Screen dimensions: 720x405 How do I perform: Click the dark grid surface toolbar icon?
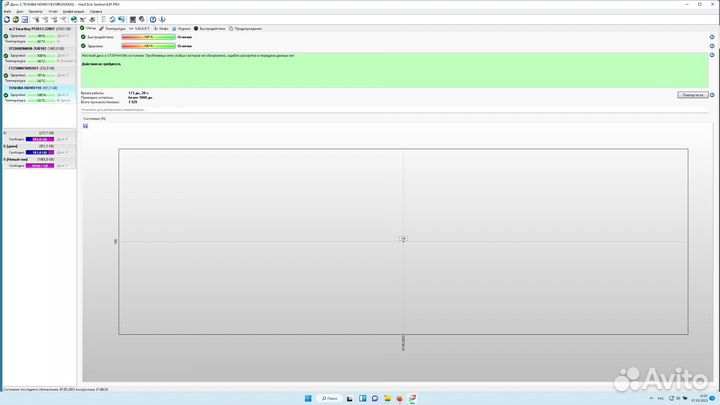tap(133, 19)
